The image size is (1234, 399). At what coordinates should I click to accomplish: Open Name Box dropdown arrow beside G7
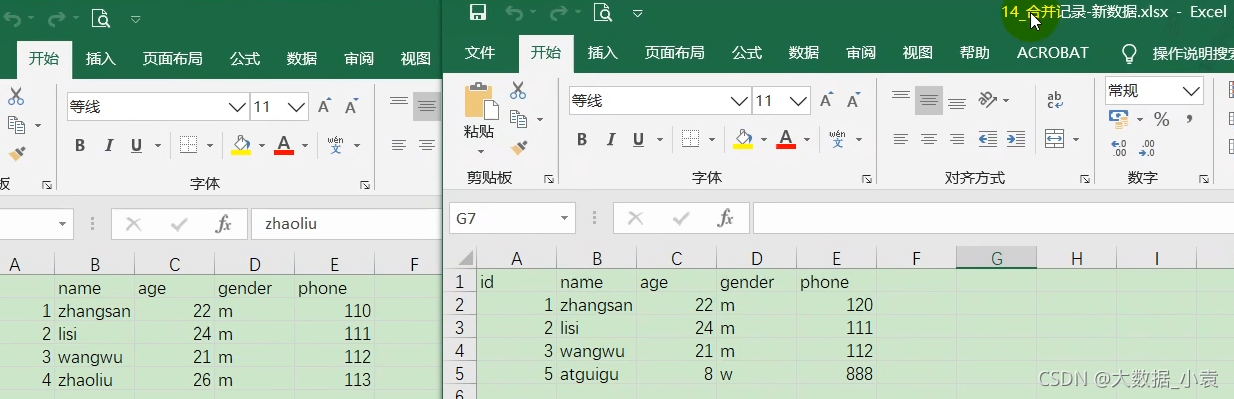point(565,217)
